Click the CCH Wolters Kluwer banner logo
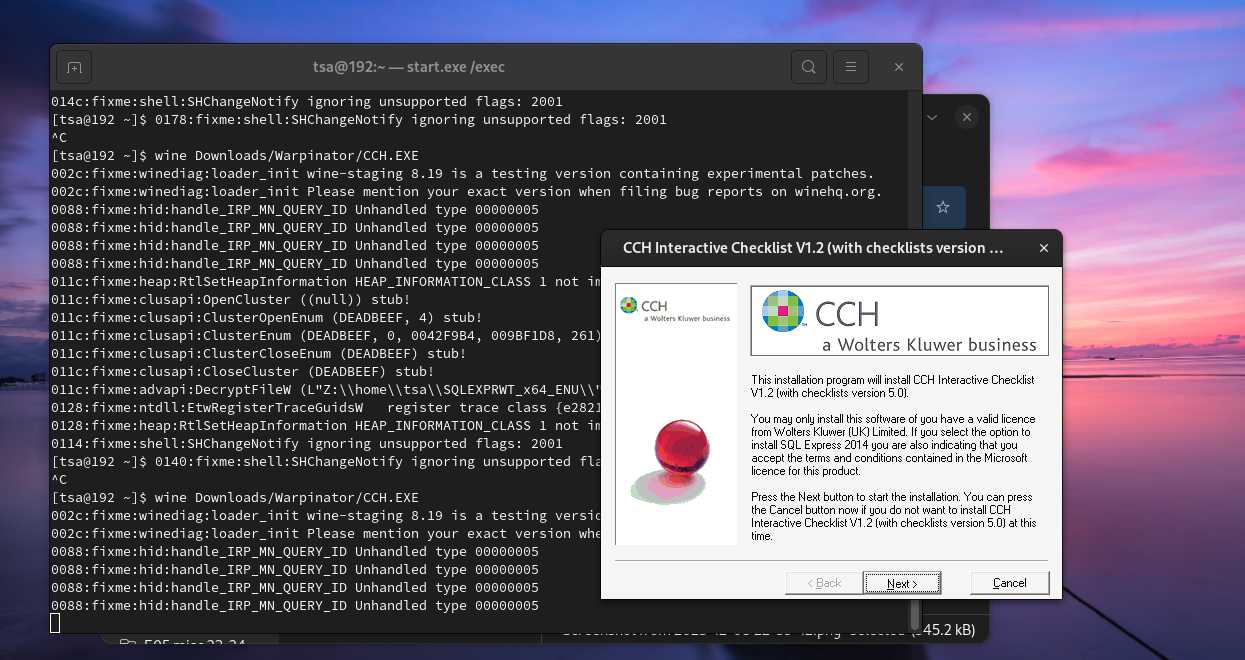1245x660 pixels. point(899,320)
